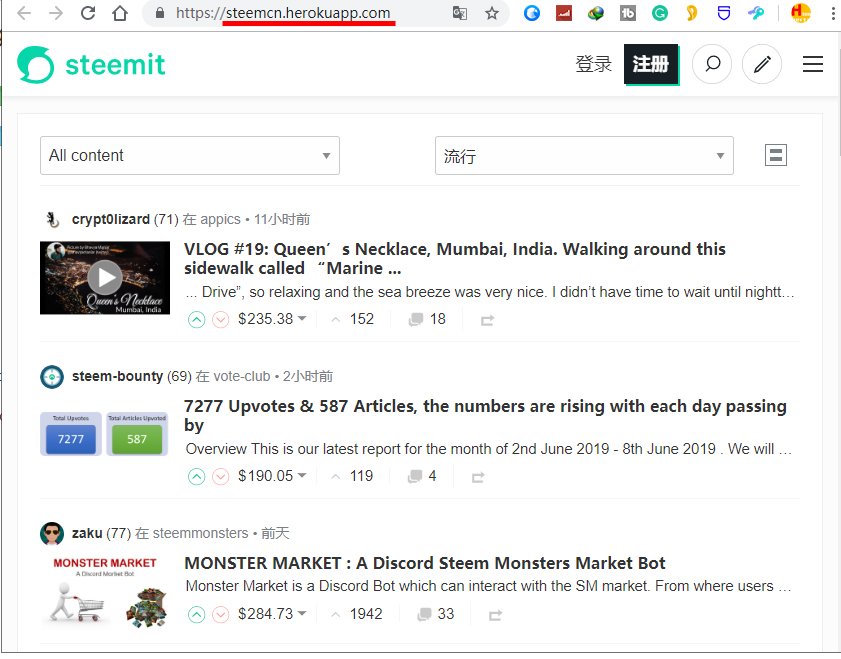Viewport: 841px width, 659px height.
Task: Reload the page with refresh icon
Action: tap(88, 13)
